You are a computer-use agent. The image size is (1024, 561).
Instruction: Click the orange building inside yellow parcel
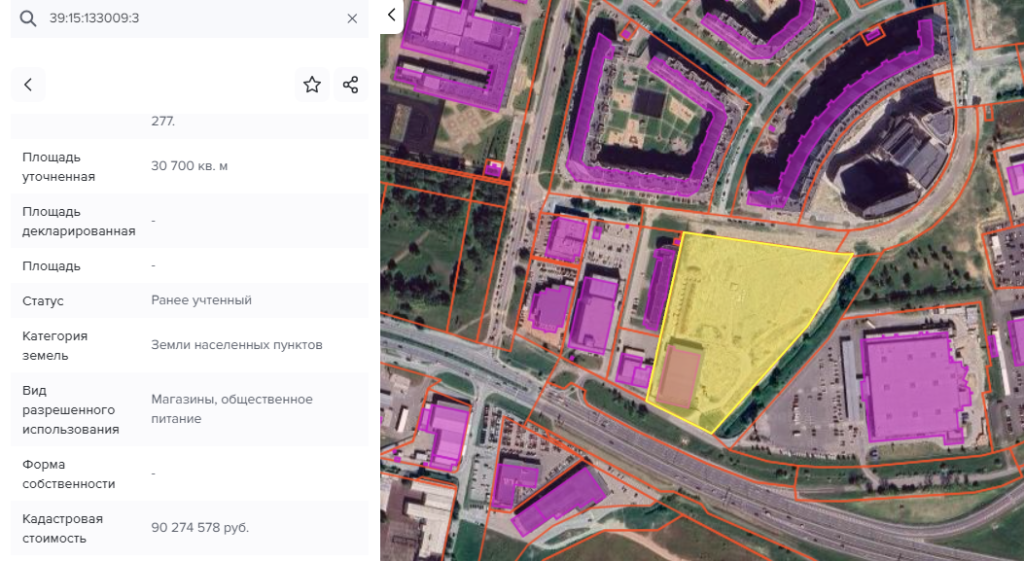pos(677,375)
